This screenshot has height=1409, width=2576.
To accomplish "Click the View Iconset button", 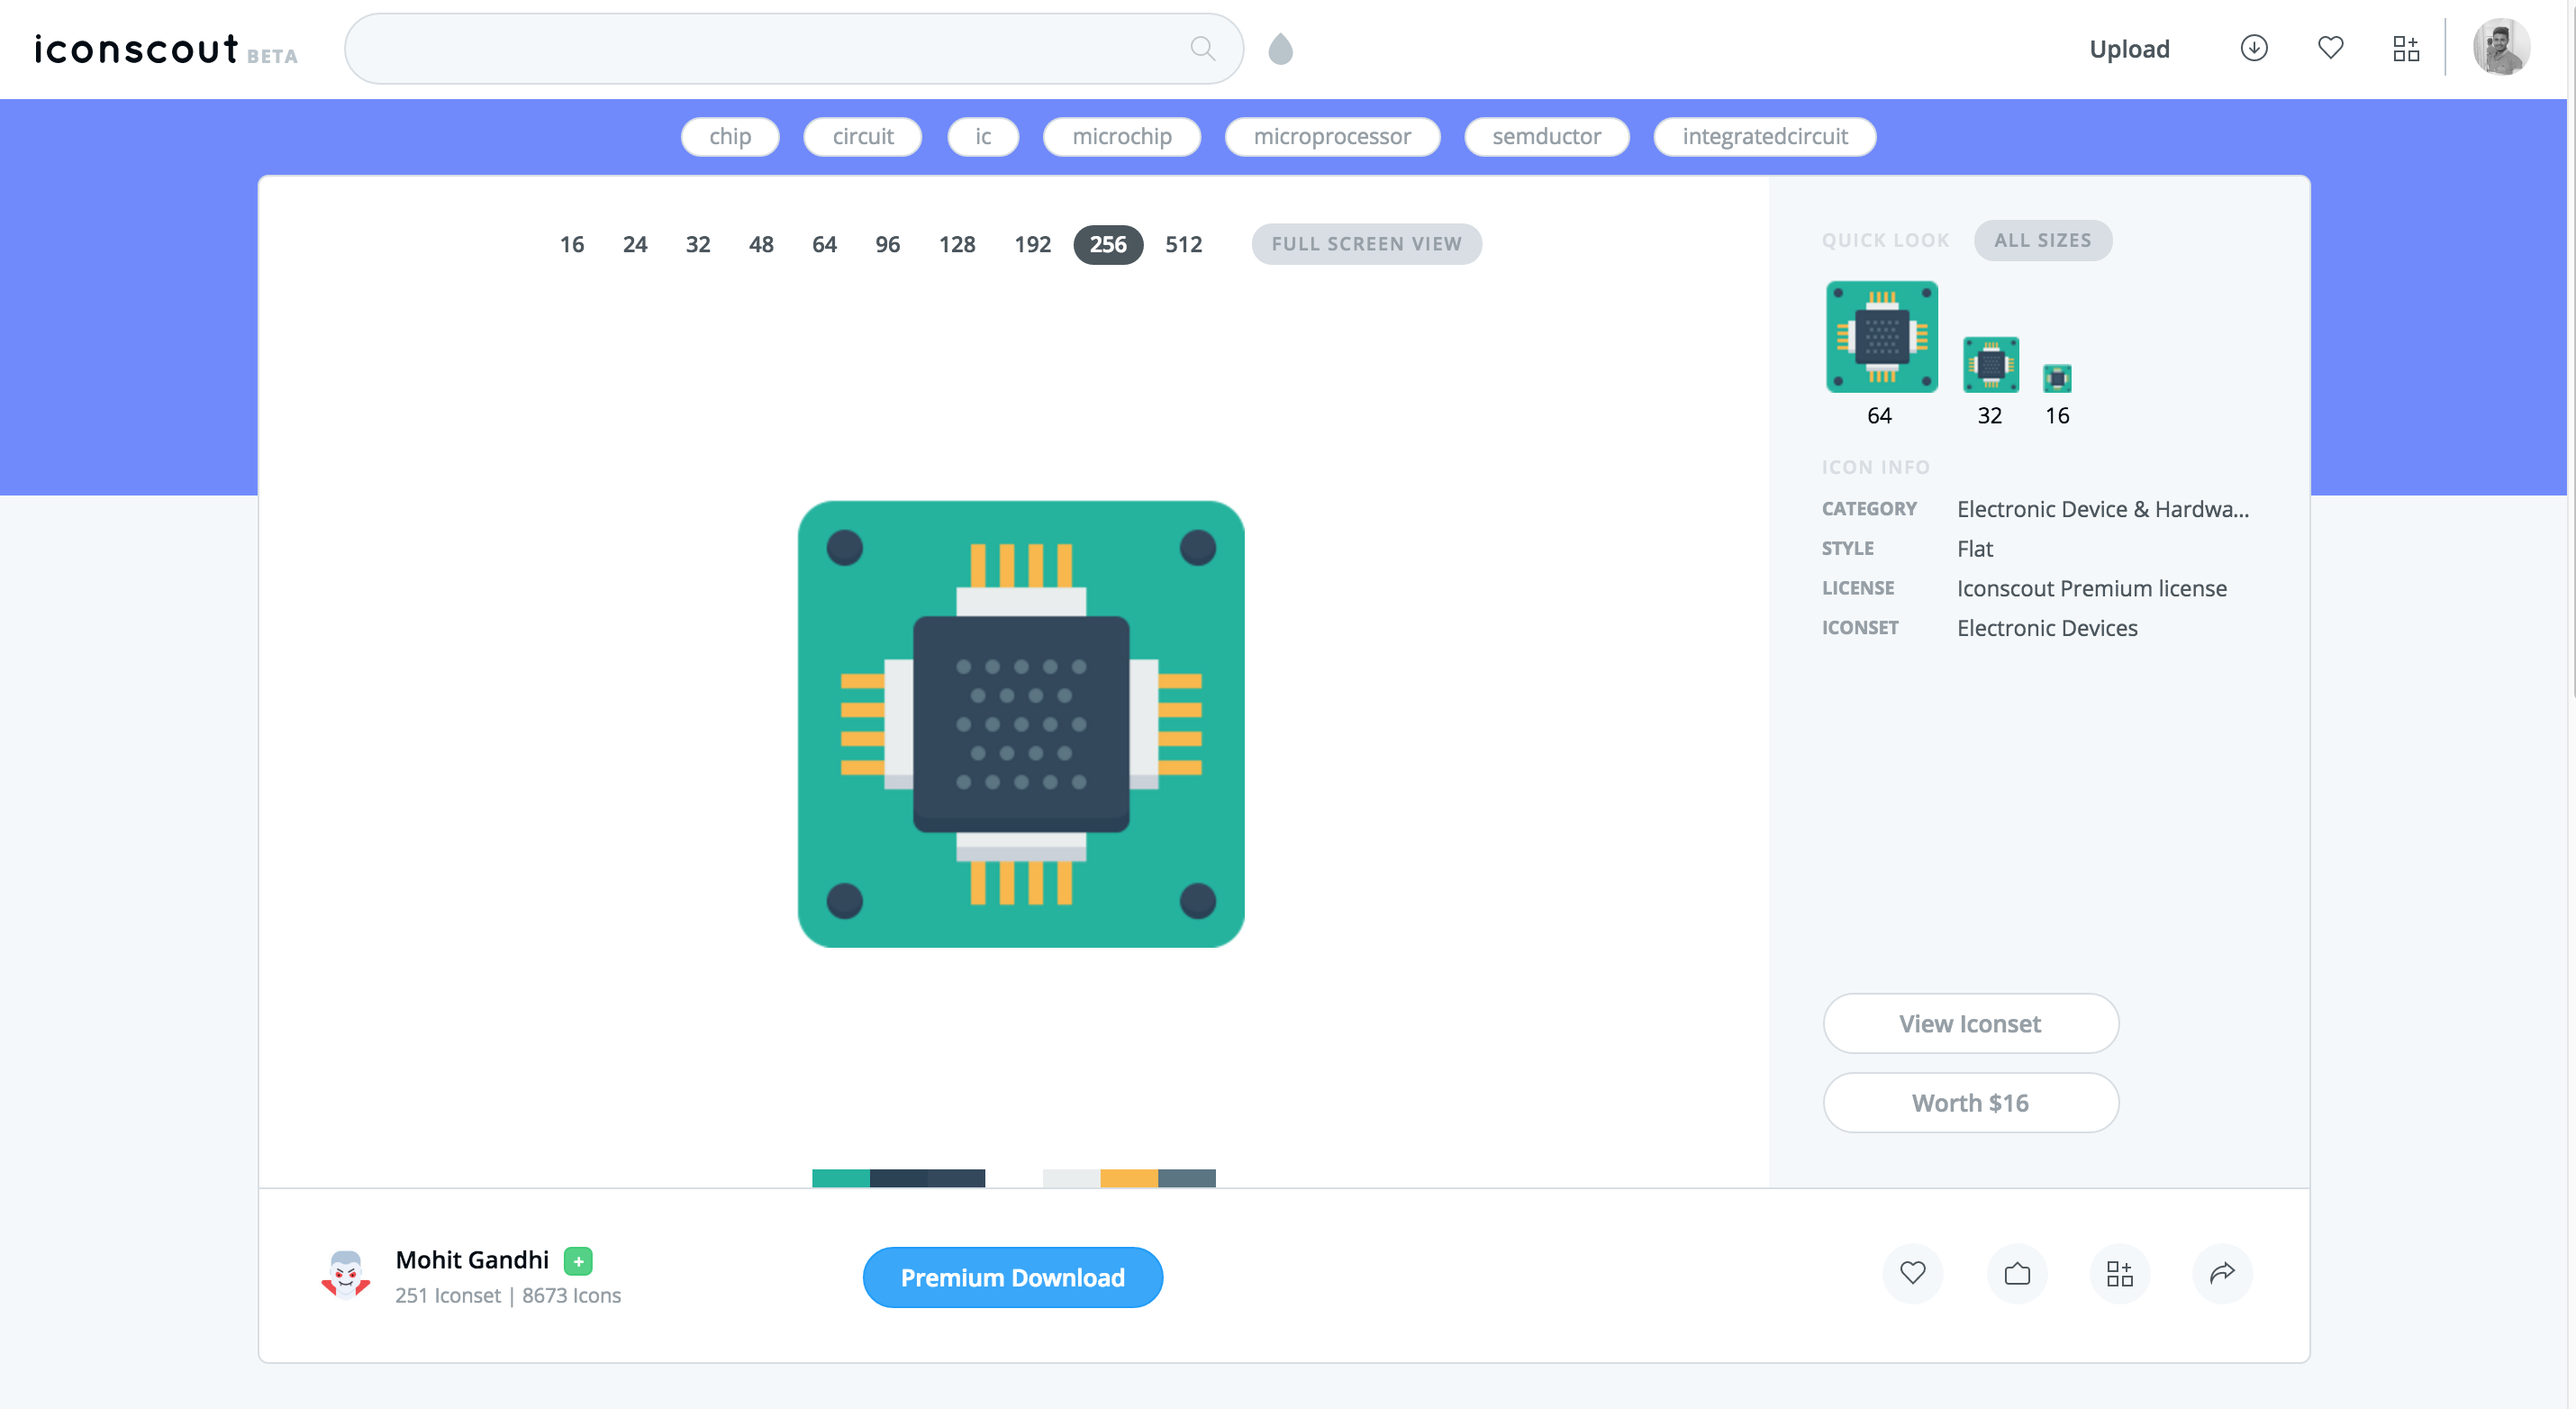I will click(1969, 1023).
